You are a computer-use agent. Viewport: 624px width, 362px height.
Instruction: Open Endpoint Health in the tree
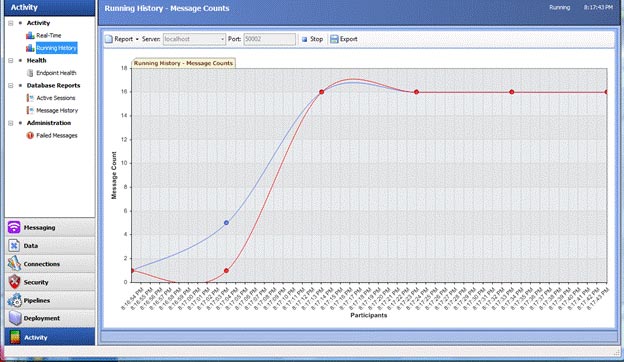pos(56,73)
